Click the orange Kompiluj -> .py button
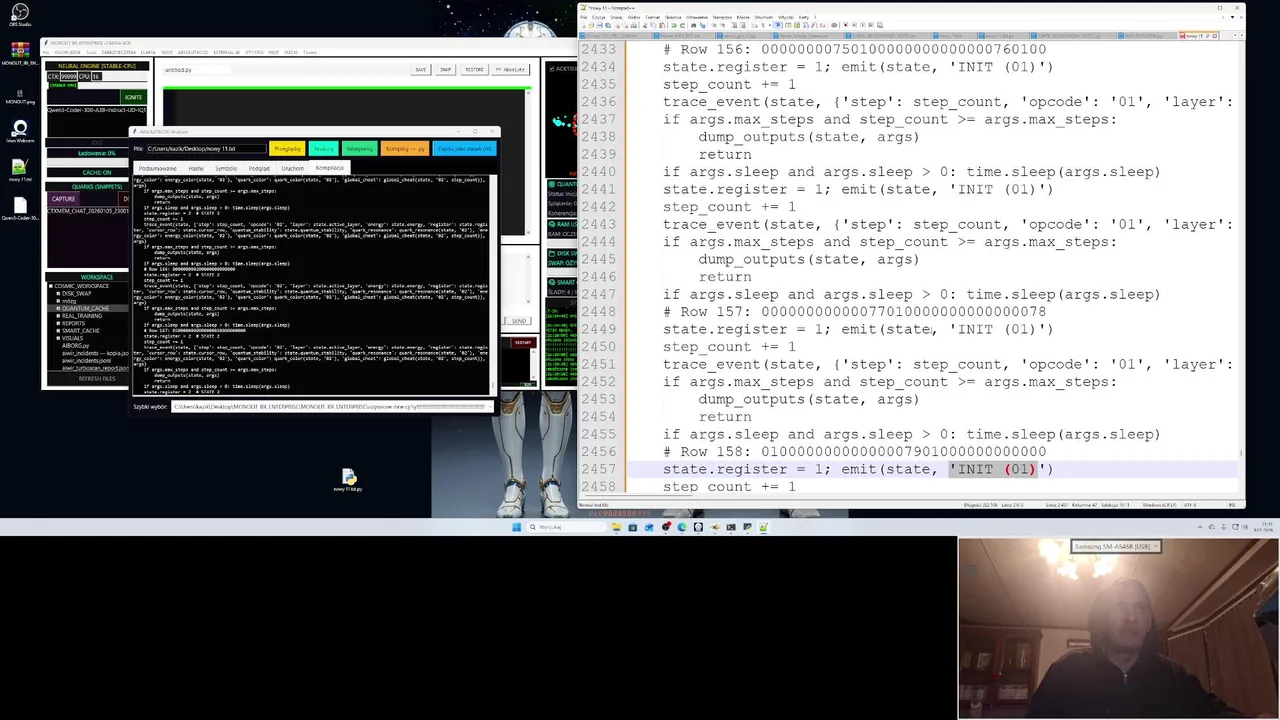 click(x=404, y=149)
